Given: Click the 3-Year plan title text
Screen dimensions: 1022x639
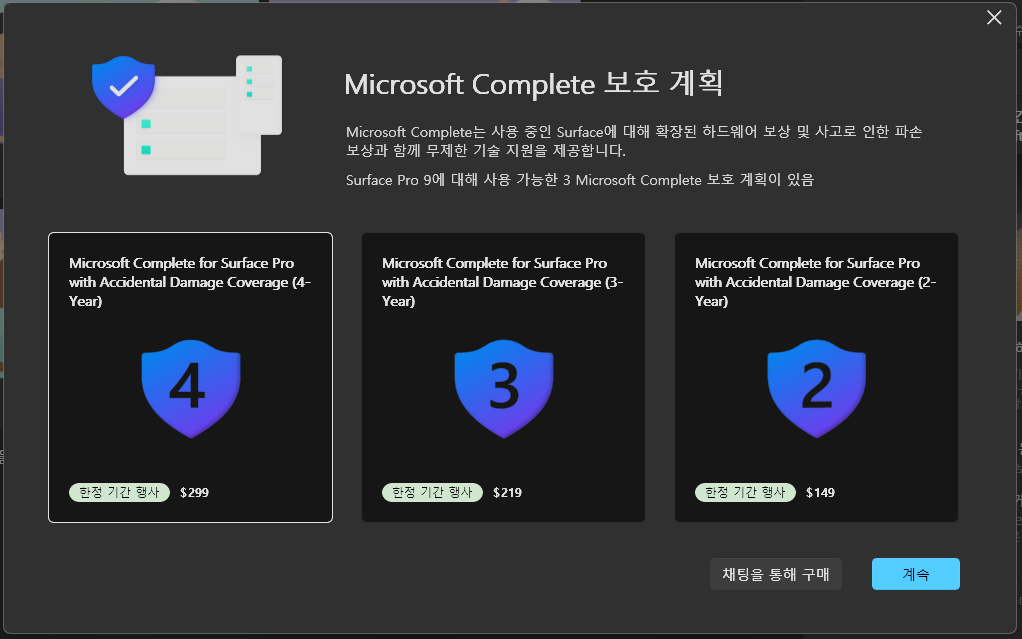Looking at the screenshot, I should [x=503, y=282].
